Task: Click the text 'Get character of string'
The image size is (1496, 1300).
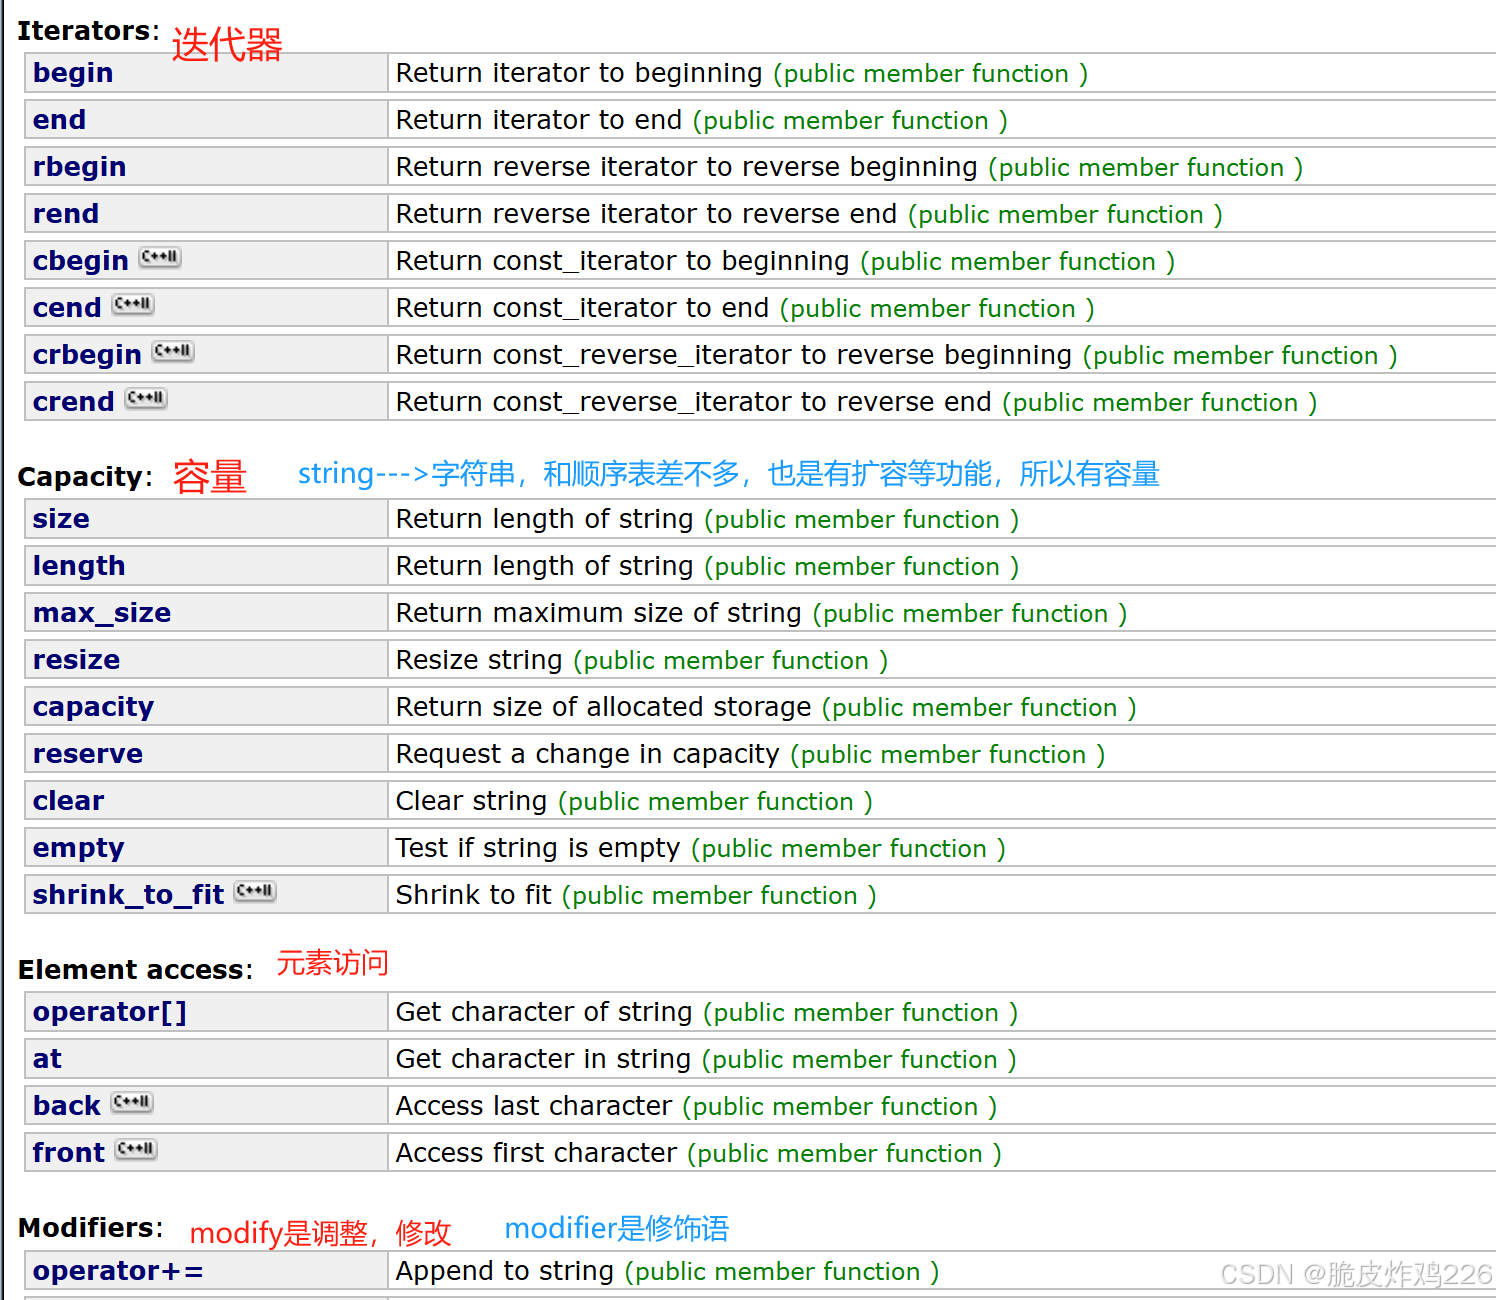Action: coord(544,1012)
